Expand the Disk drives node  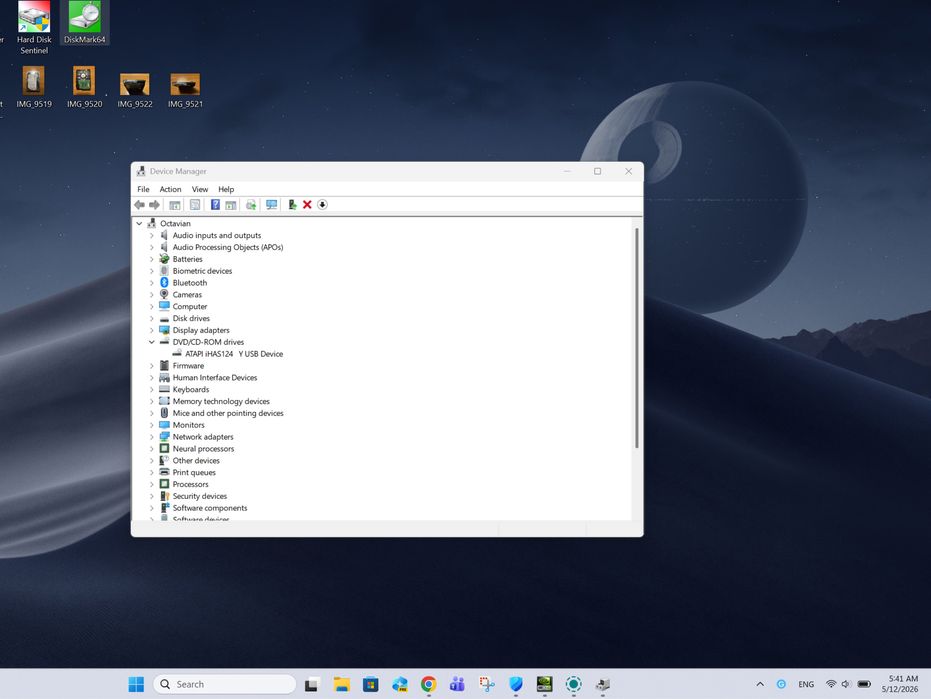(151, 318)
